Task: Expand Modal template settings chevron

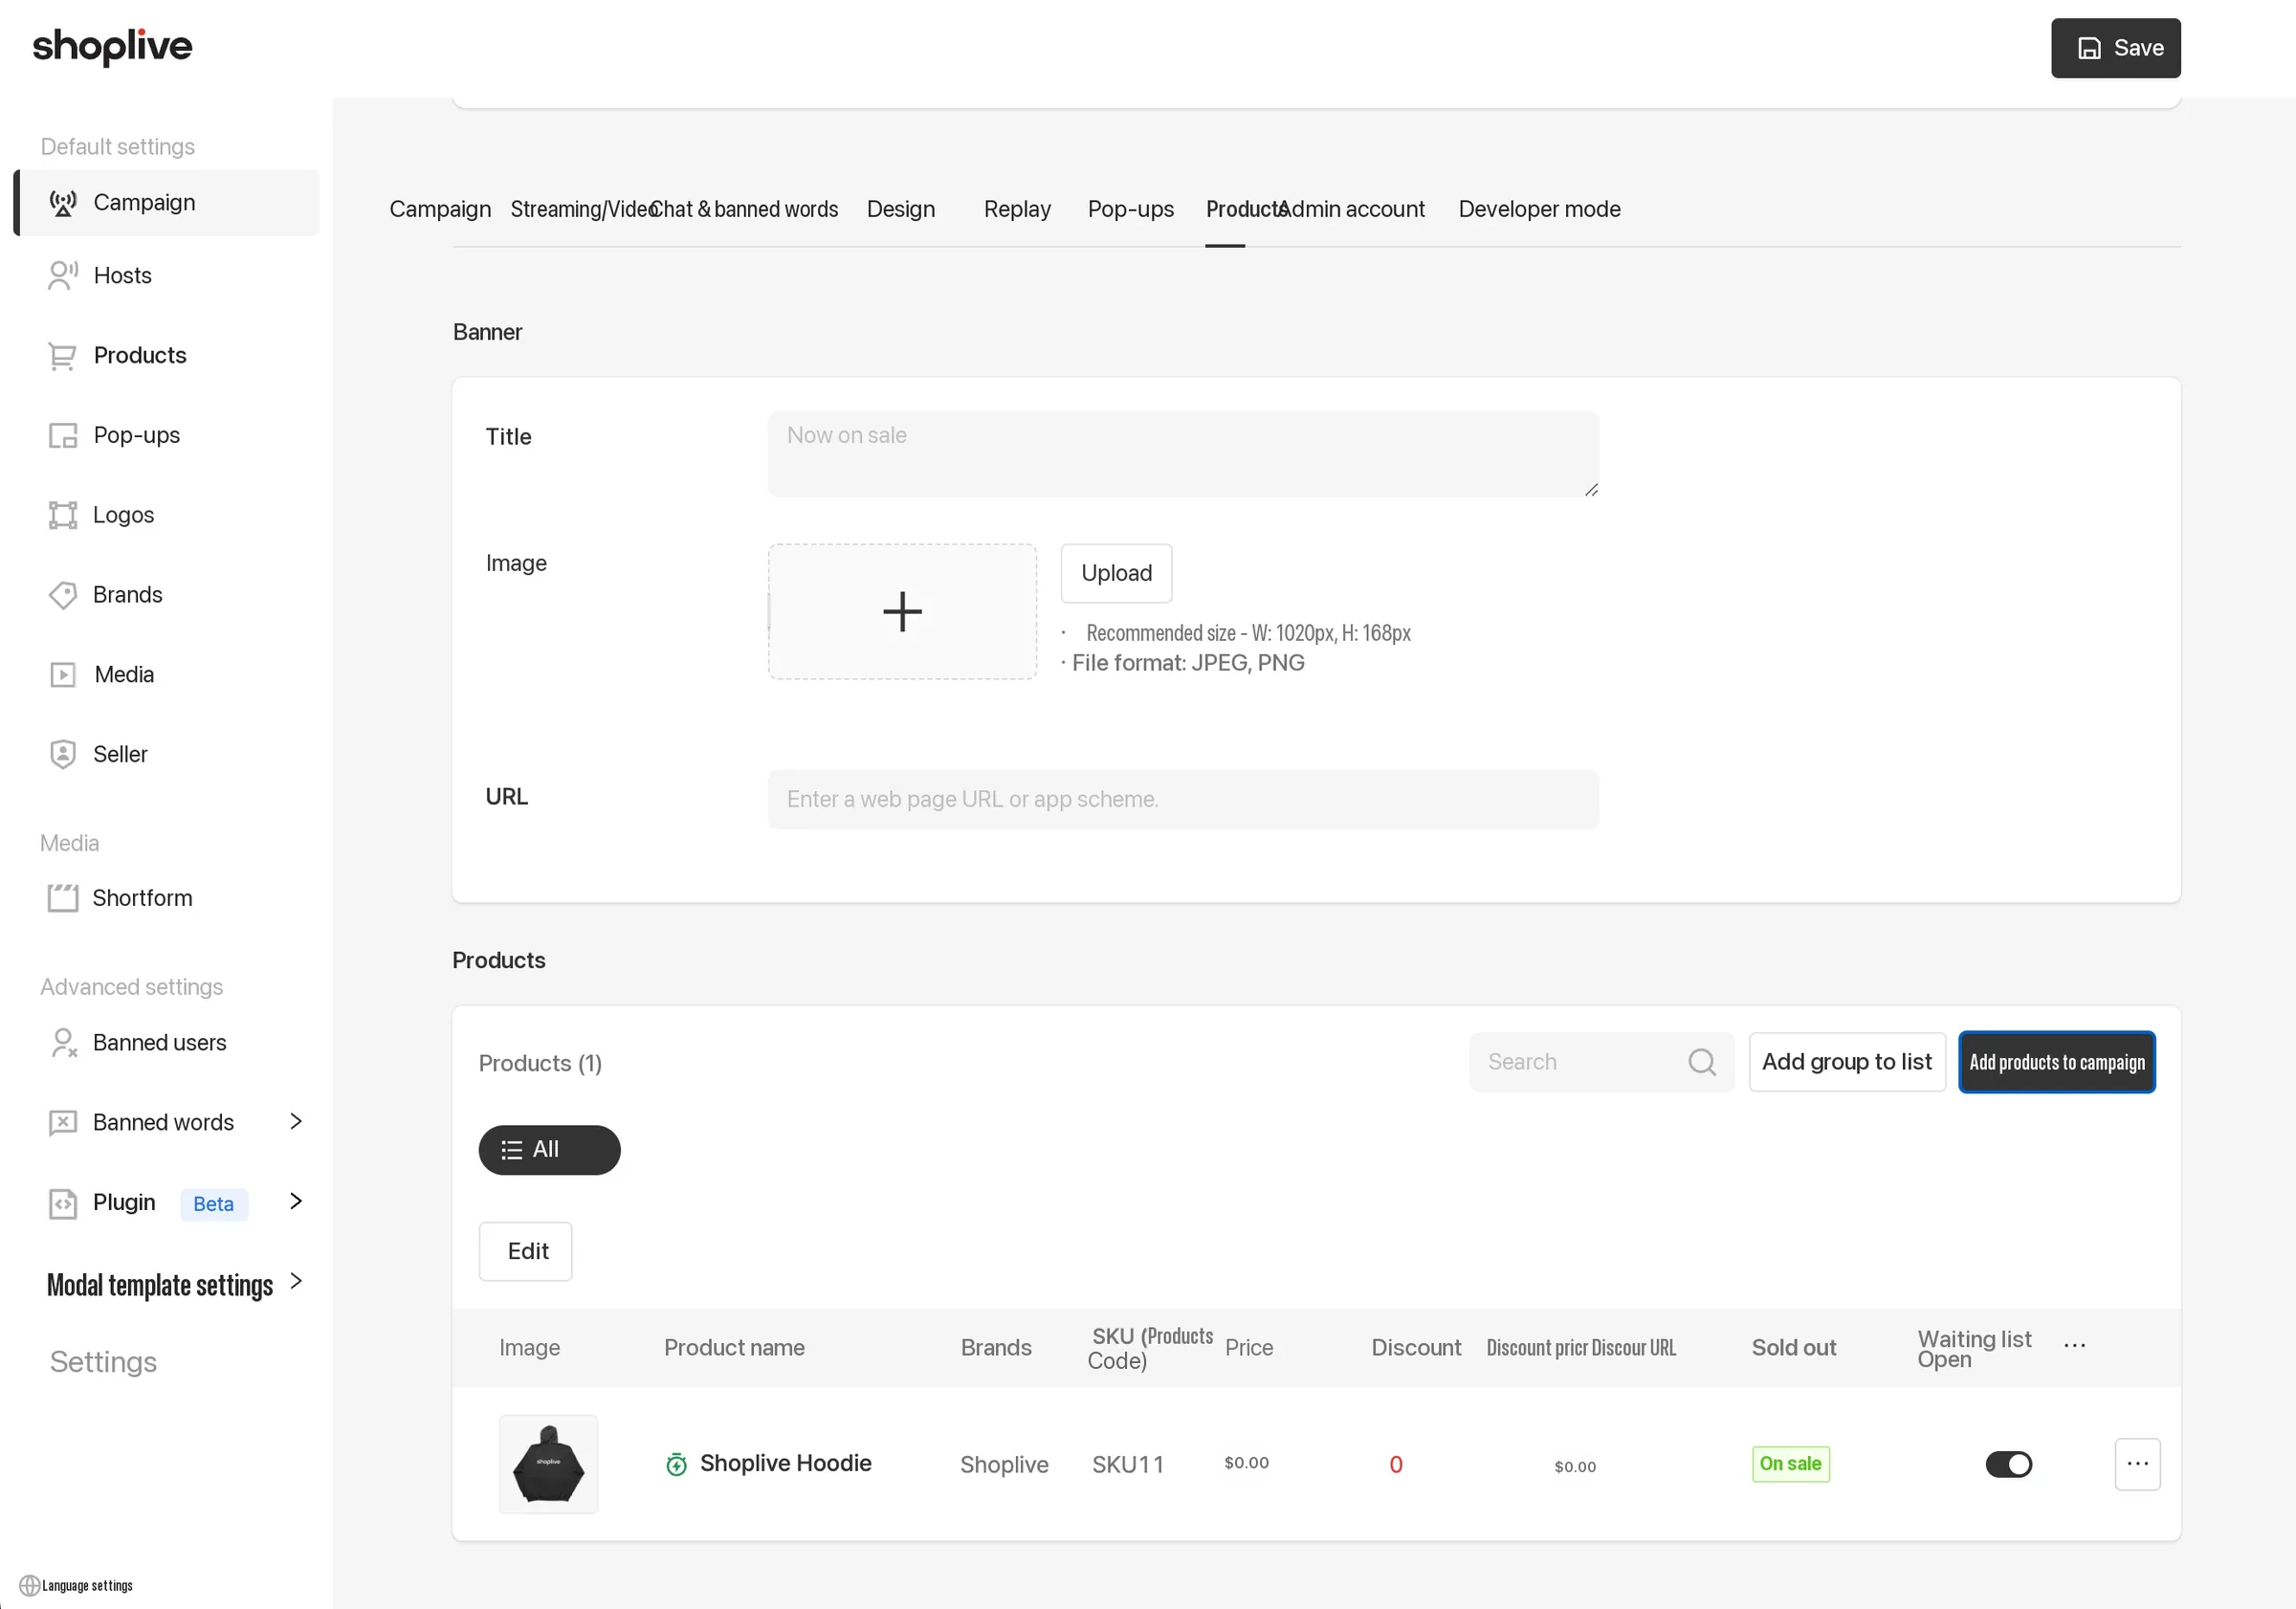Action: coord(296,1281)
